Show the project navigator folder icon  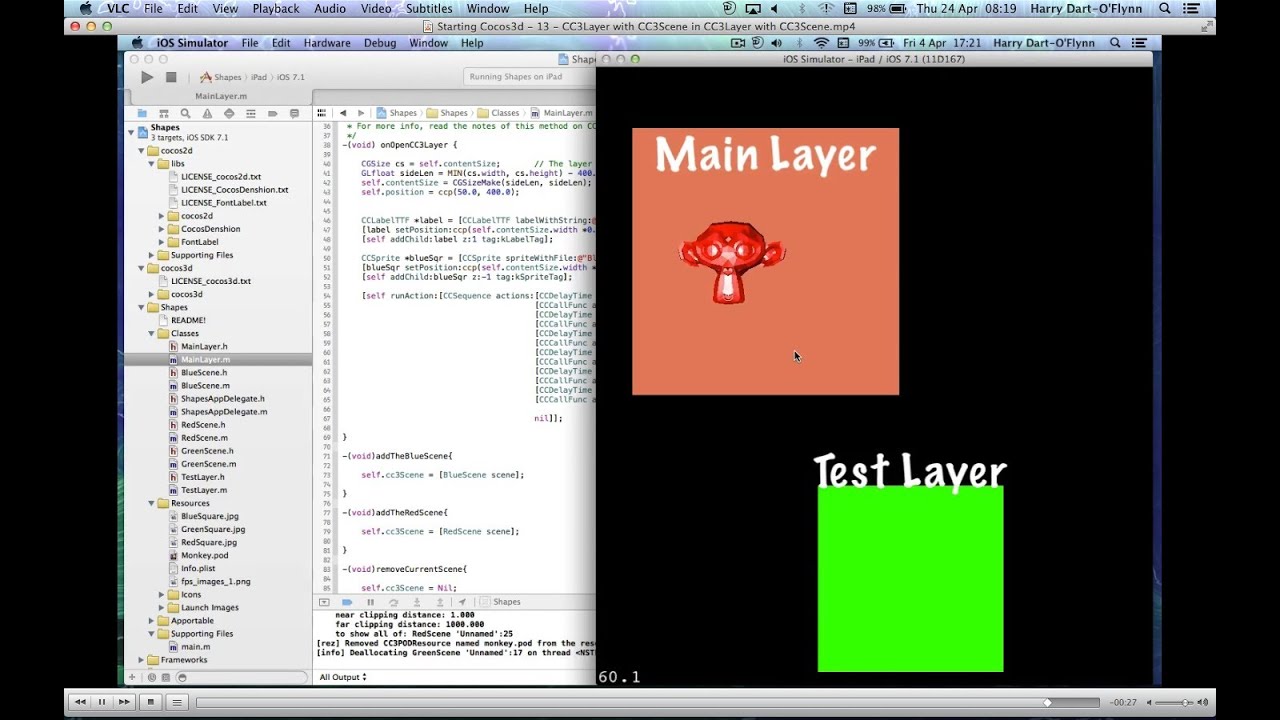142,113
